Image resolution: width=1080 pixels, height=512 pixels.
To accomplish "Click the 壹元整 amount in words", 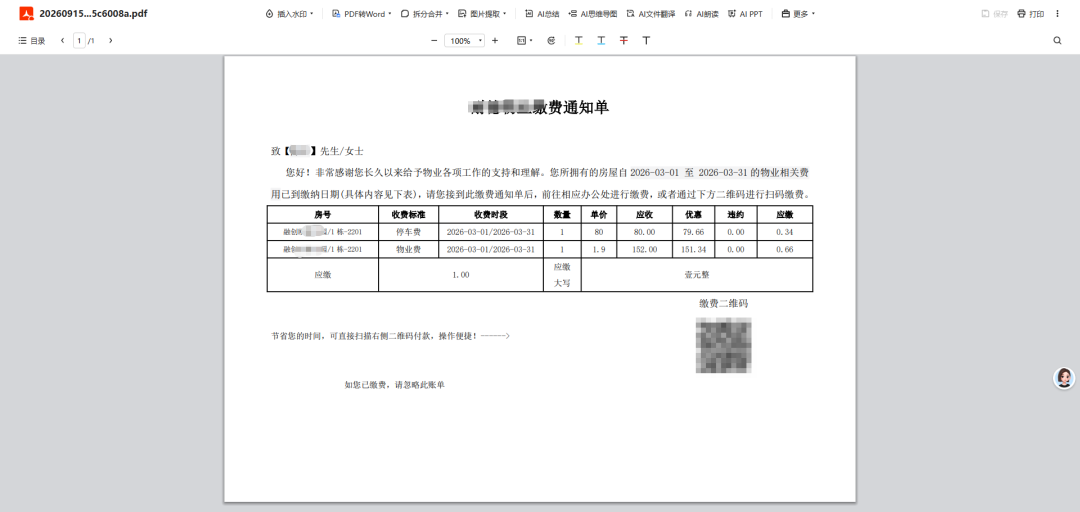I will tap(696, 274).
